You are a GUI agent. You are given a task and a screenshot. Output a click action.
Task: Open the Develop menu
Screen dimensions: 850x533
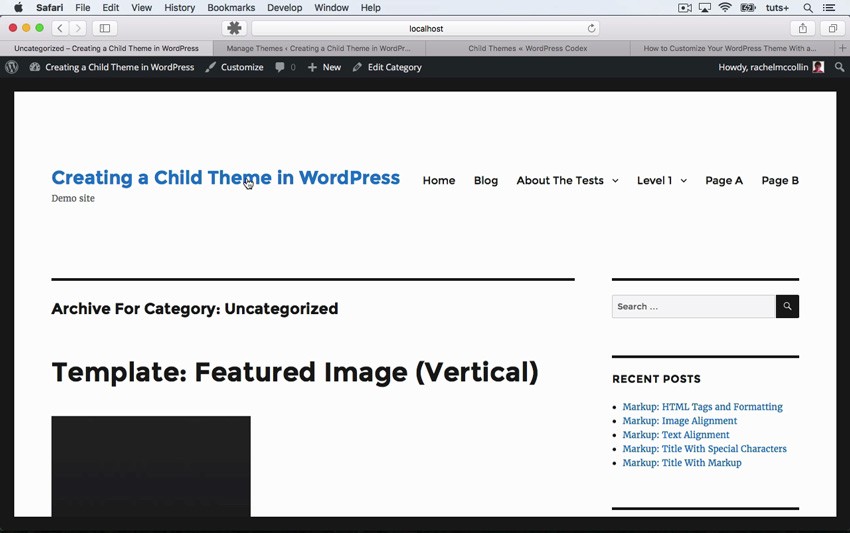click(x=285, y=8)
